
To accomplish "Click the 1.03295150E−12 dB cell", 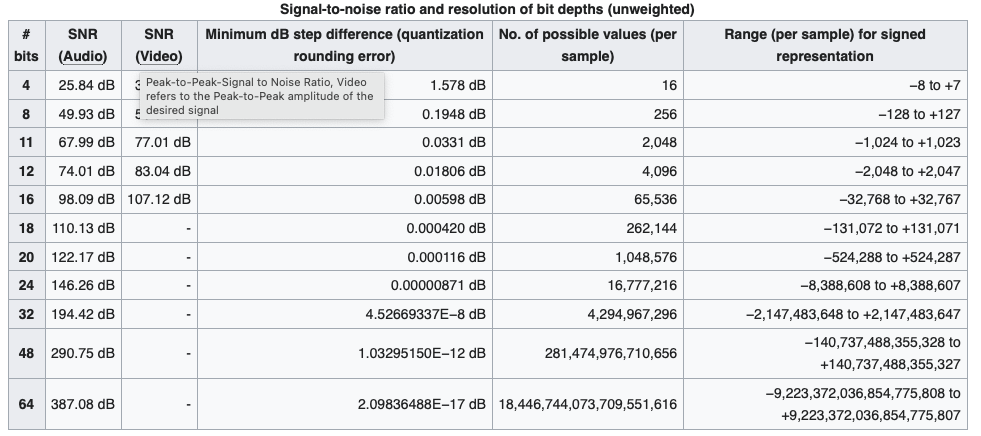I will pyautogui.click(x=421, y=353).
